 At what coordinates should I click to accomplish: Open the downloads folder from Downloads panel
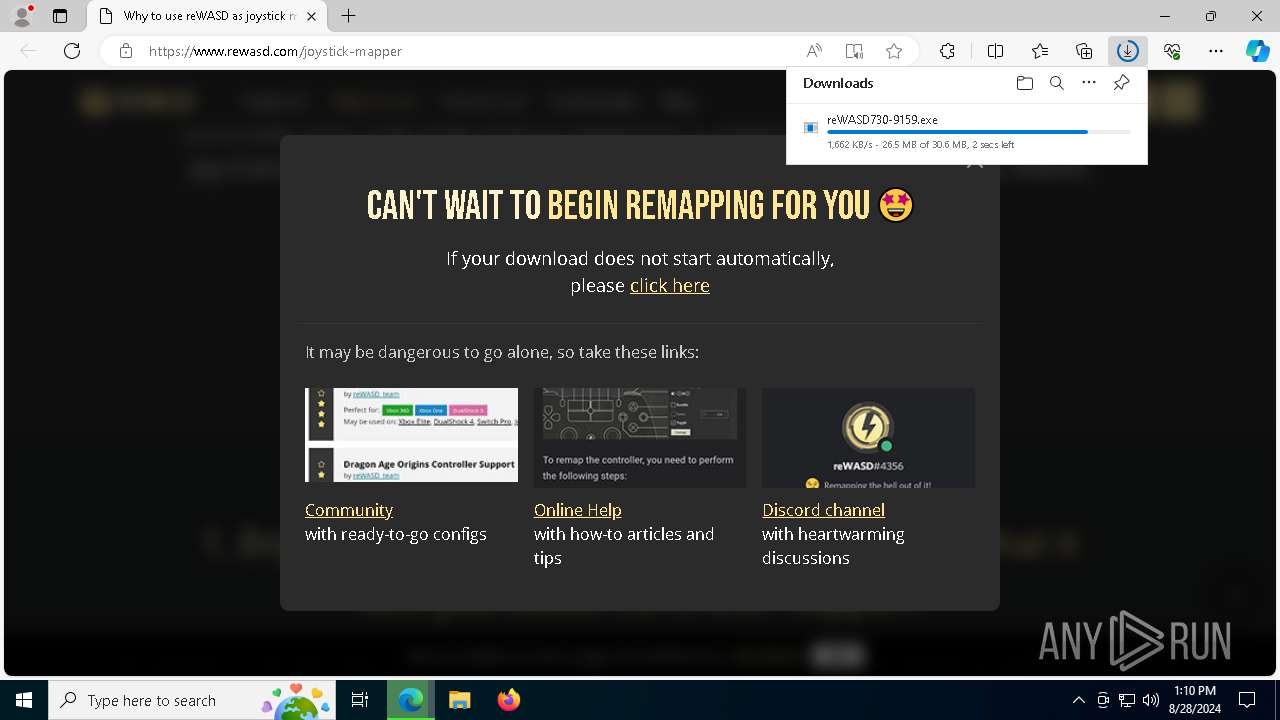(x=1024, y=83)
